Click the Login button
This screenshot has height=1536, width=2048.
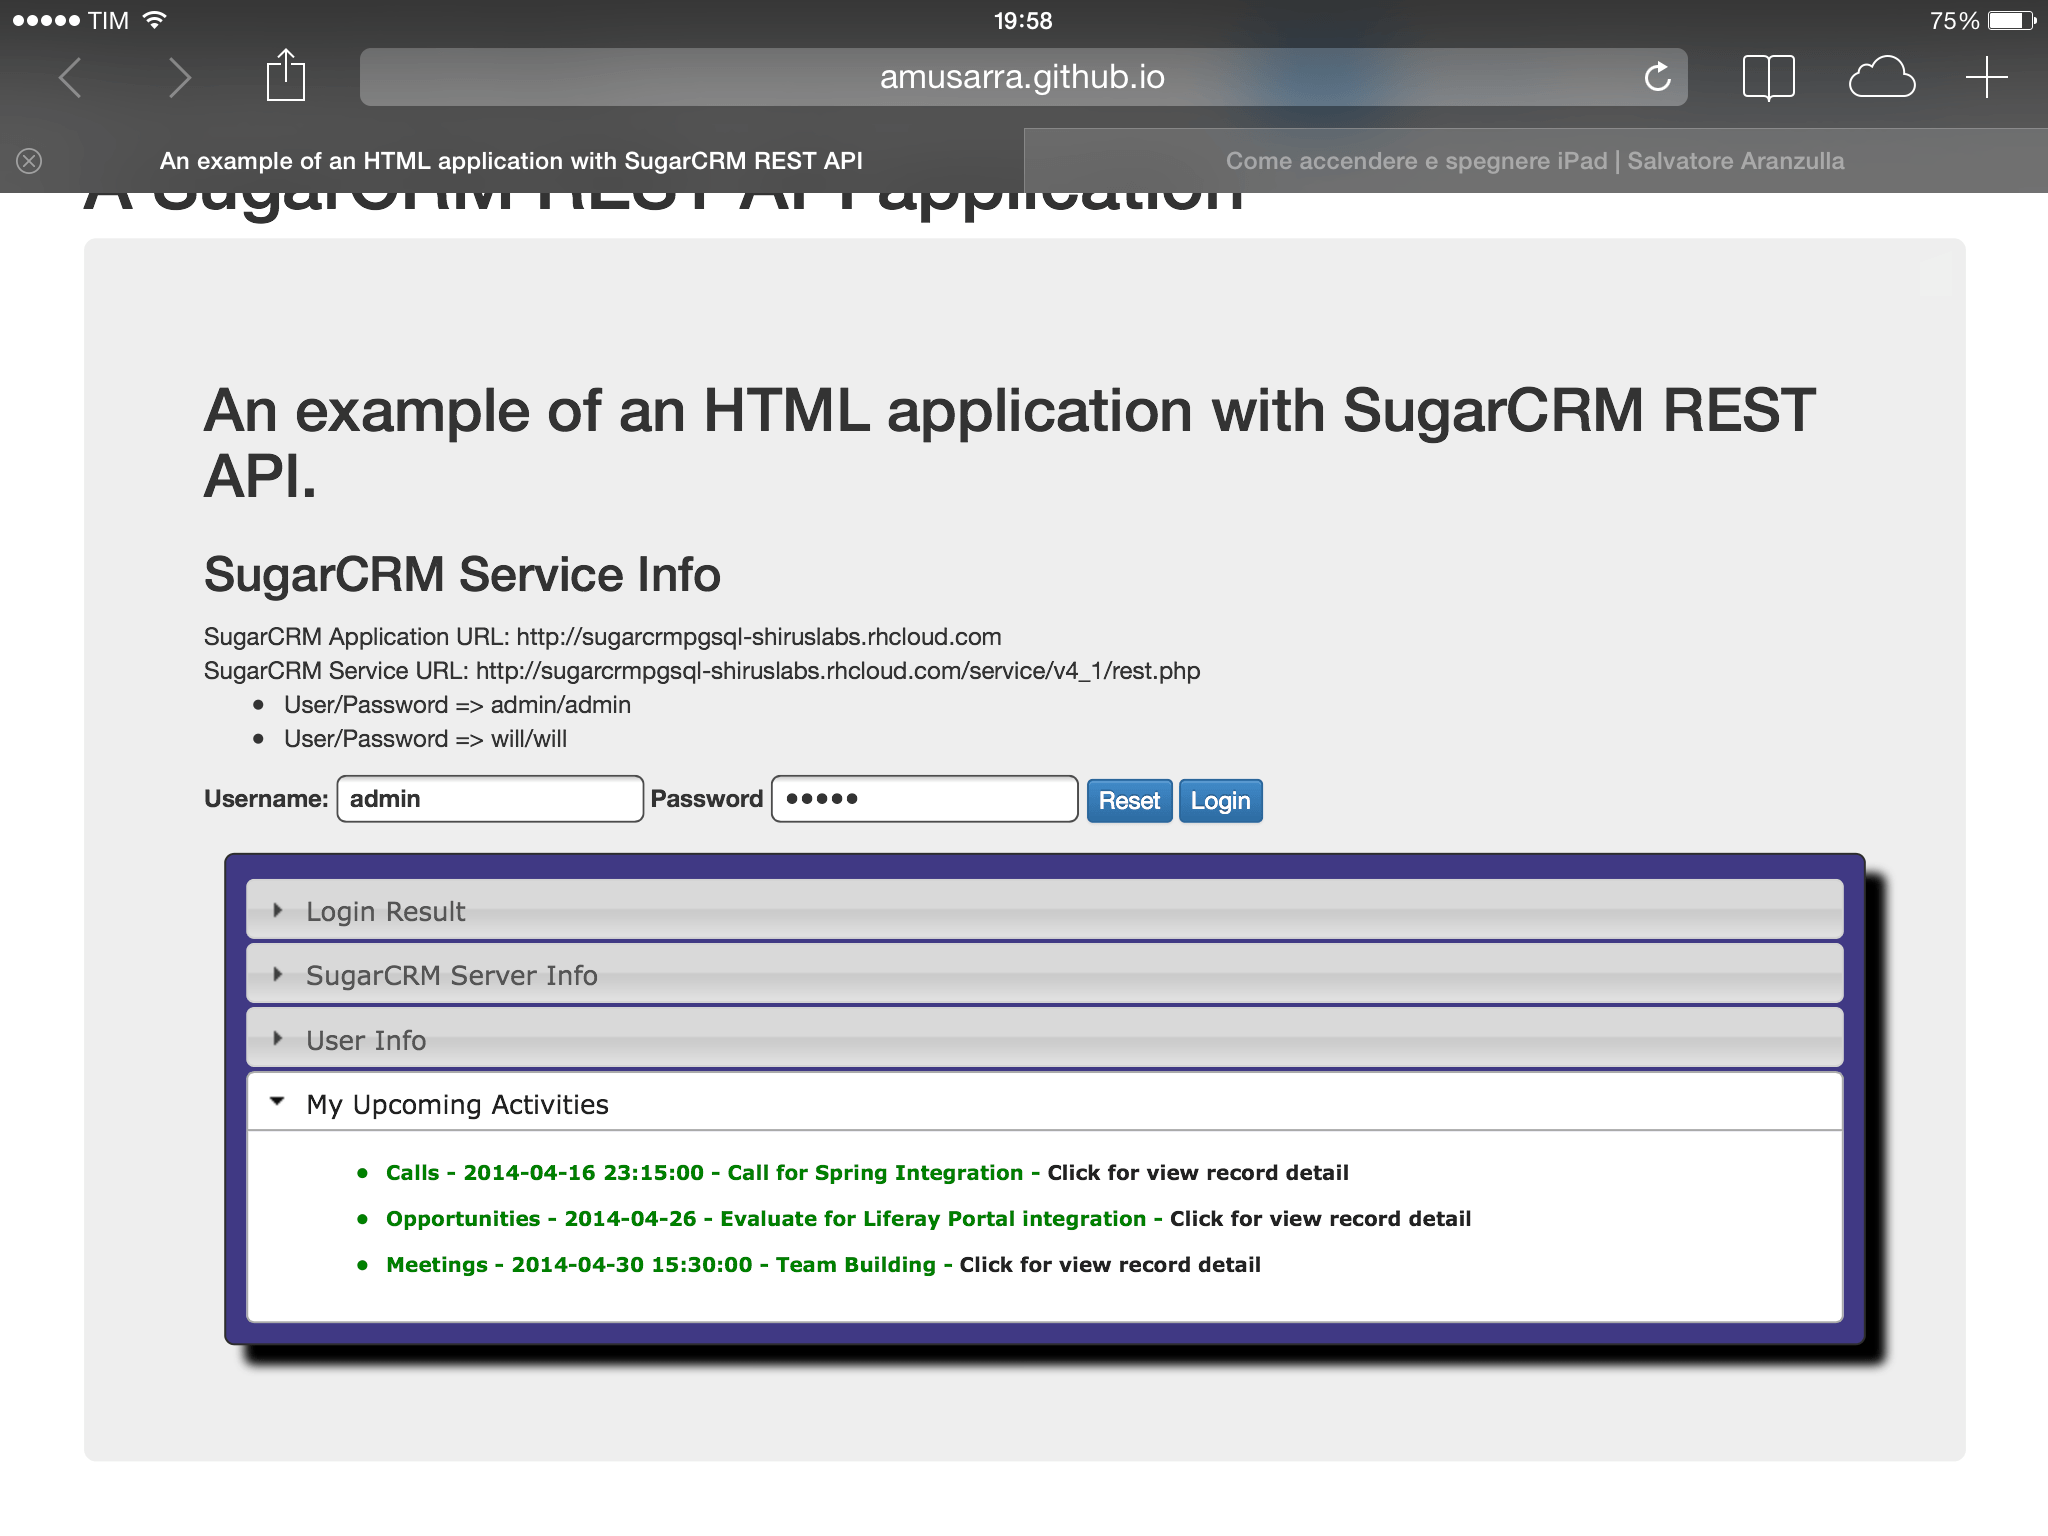pyautogui.click(x=1220, y=801)
